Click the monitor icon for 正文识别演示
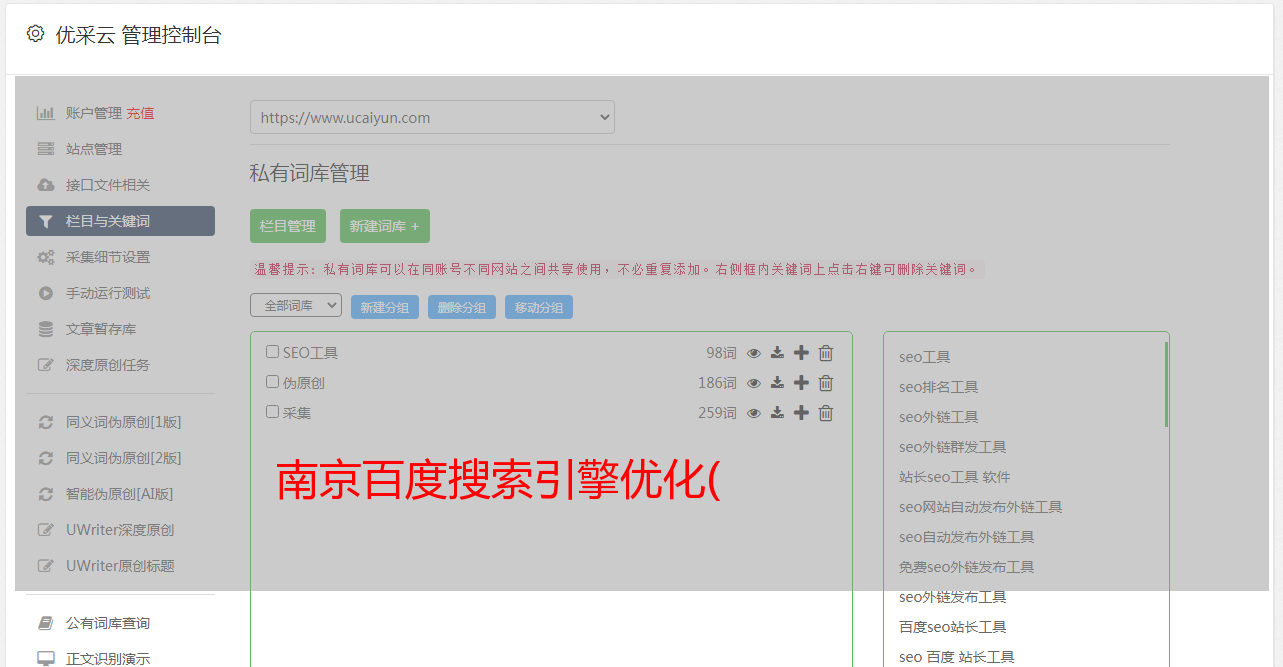The width and height of the screenshot is (1283, 667). (45, 659)
